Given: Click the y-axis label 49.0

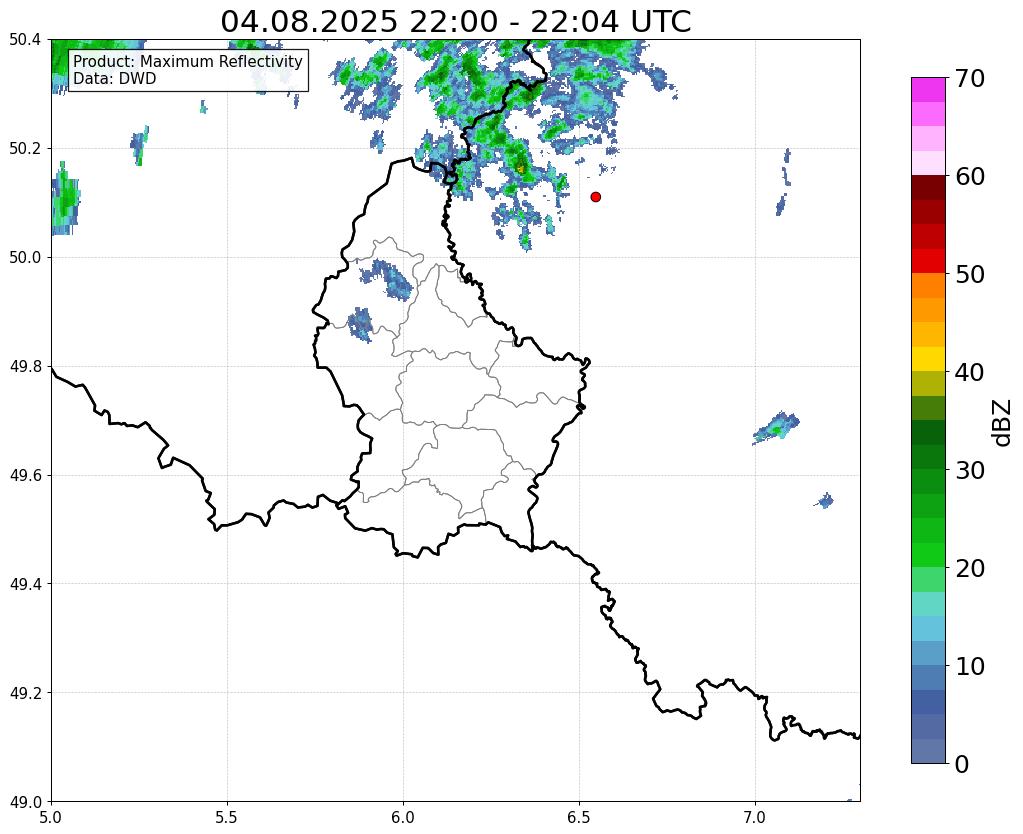Looking at the screenshot, I should click(x=25, y=802).
